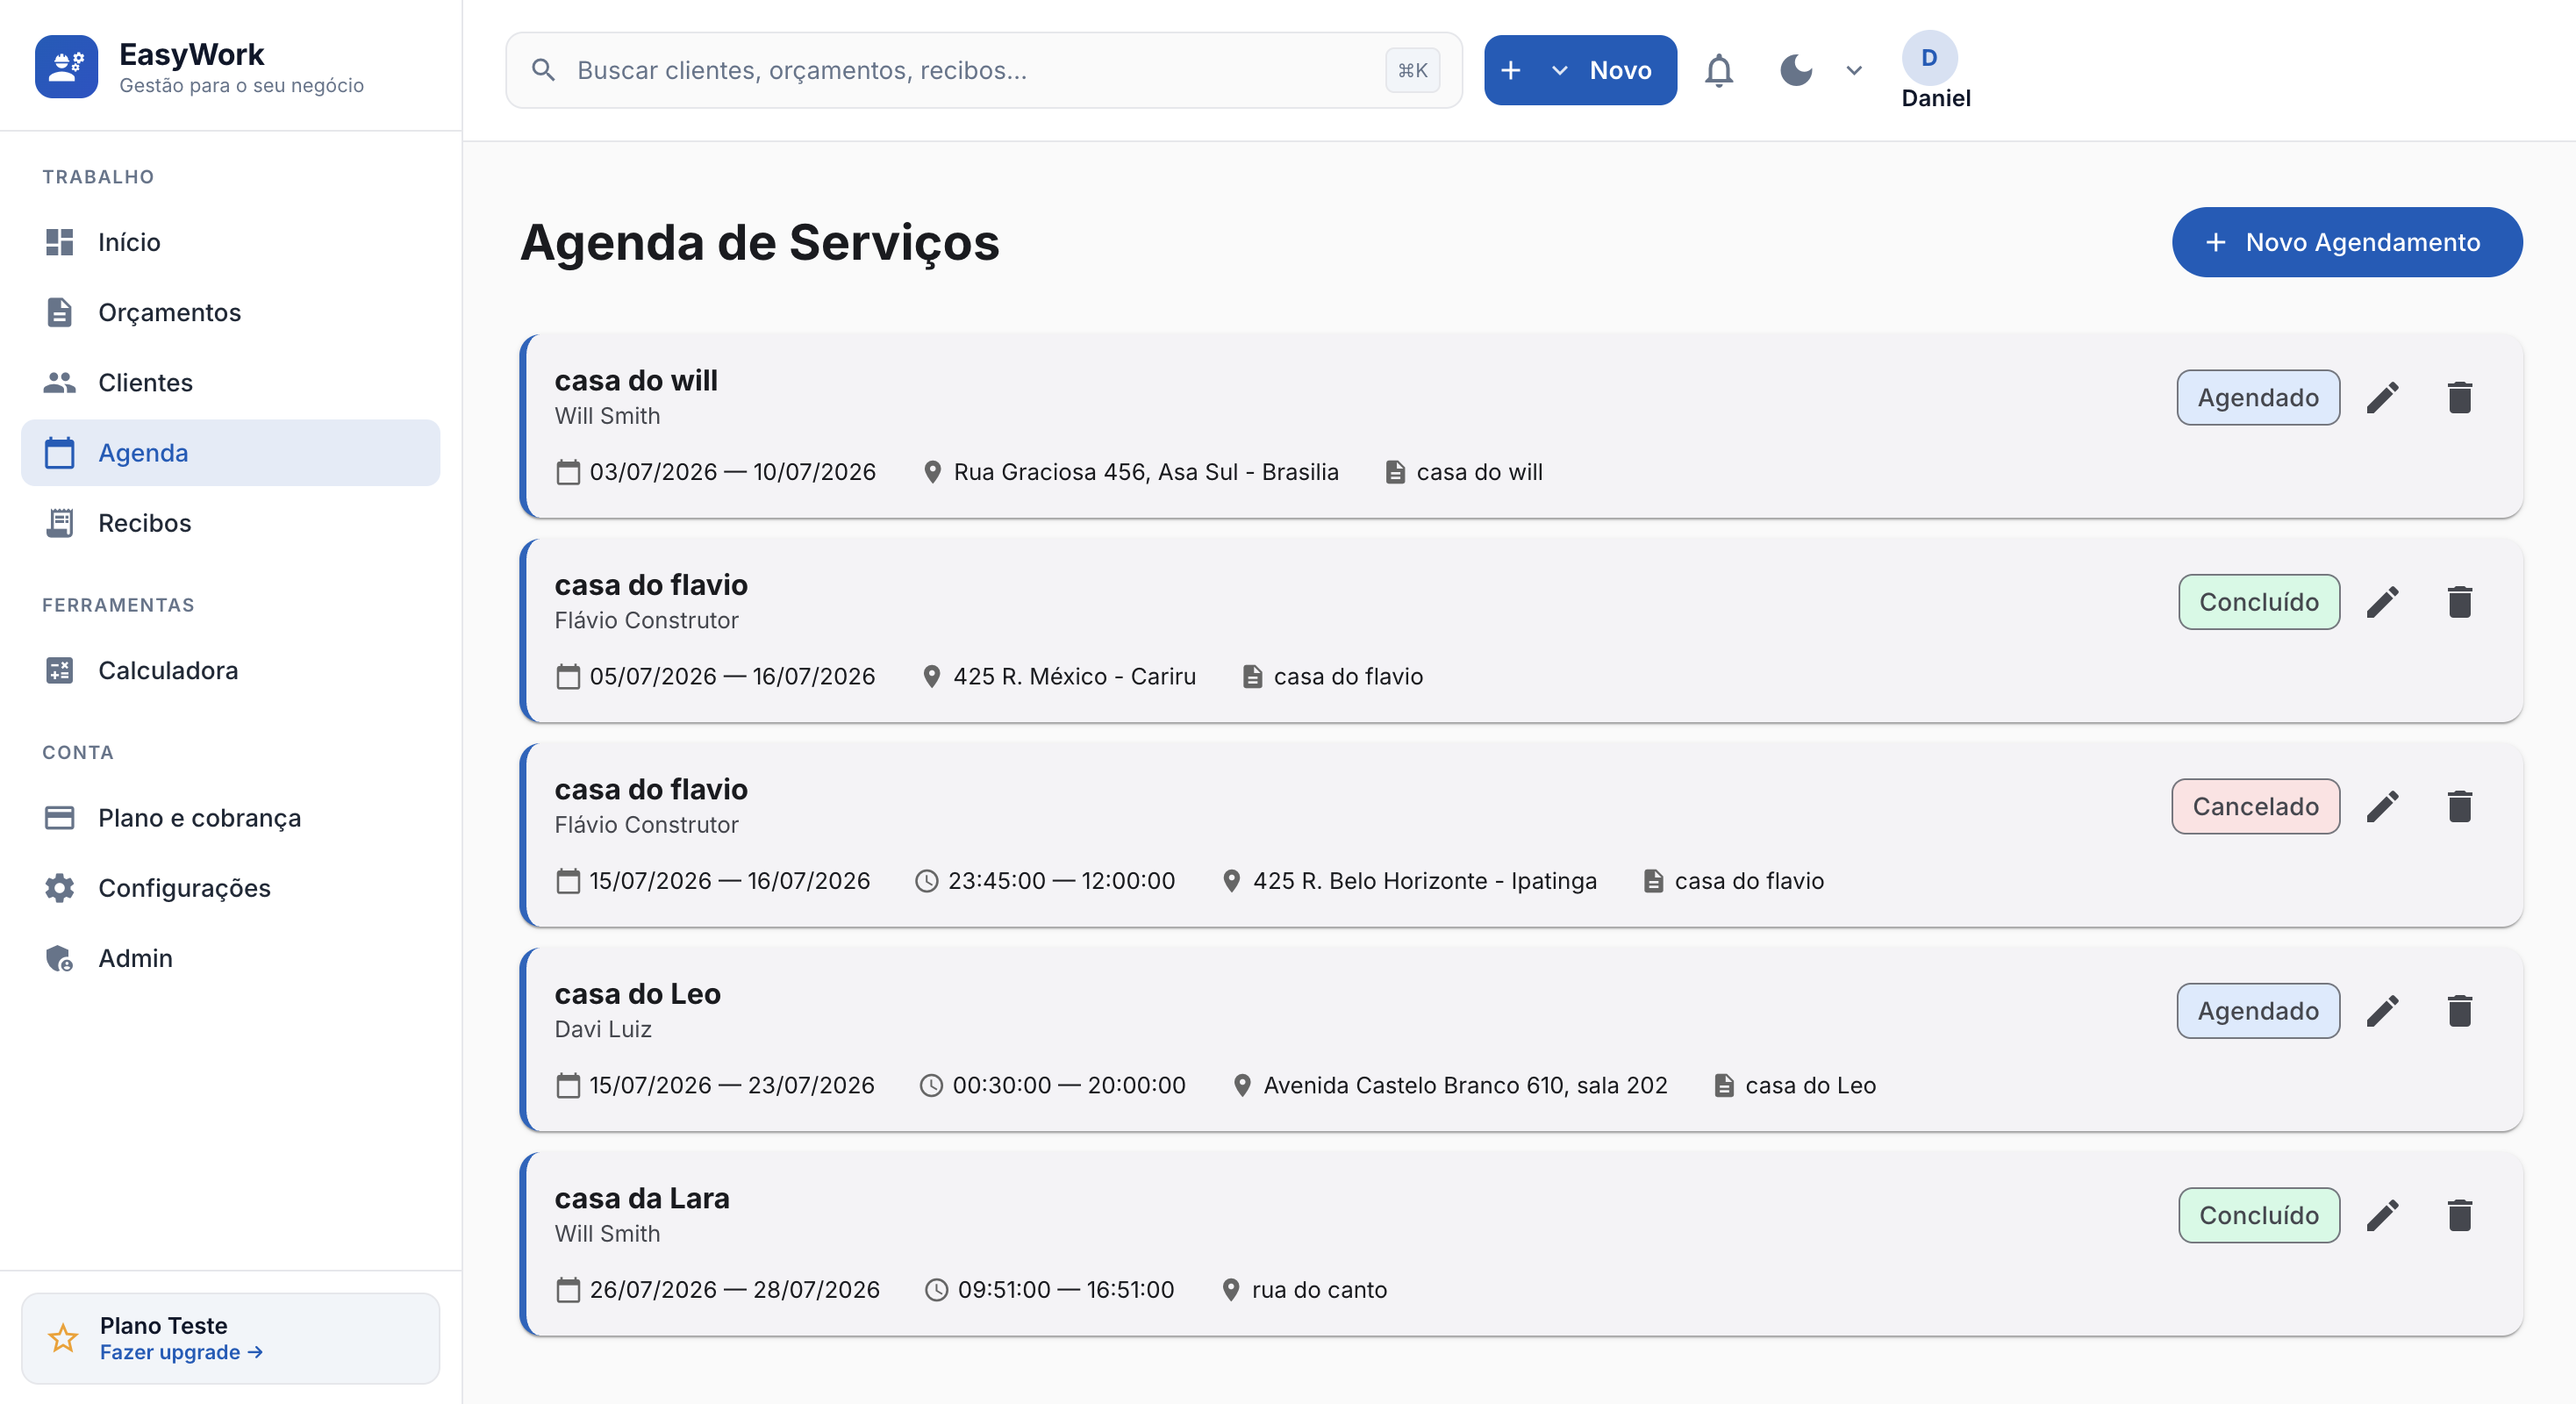Expand the Novo dropdown chevron
This screenshot has height=1404, width=2576.
[1559, 70]
